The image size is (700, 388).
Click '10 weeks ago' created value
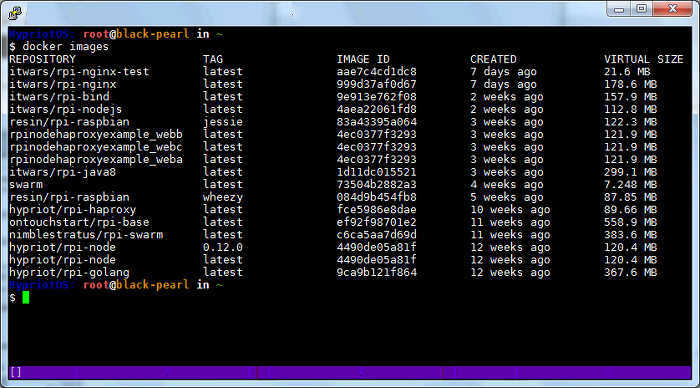pos(510,209)
